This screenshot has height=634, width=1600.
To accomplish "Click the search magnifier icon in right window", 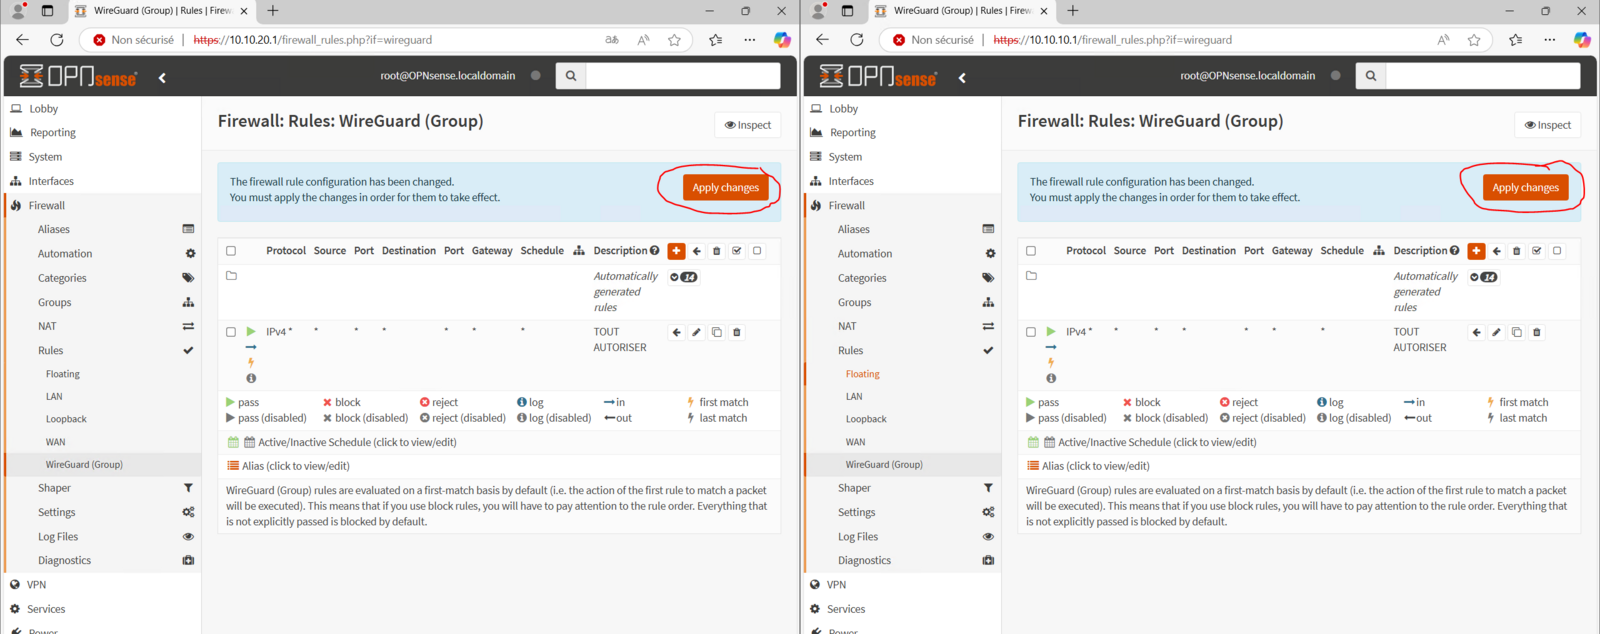I will (1371, 76).
